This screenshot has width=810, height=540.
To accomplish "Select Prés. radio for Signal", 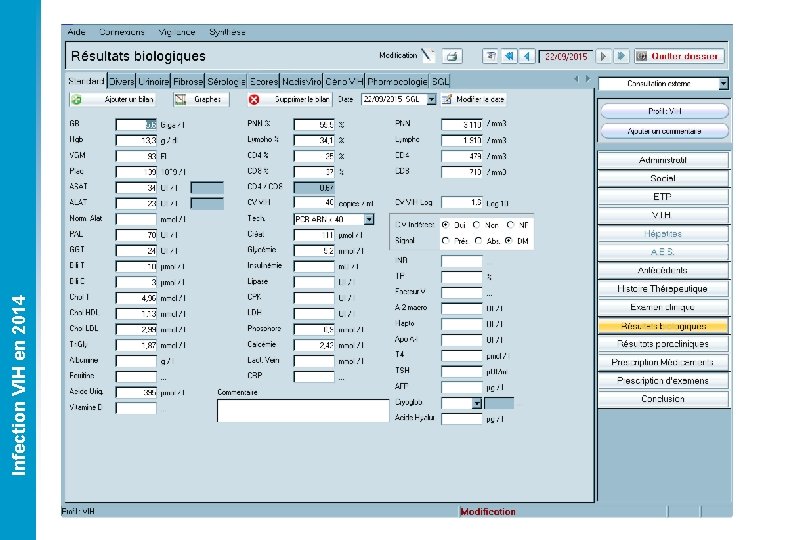I will coord(445,240).
